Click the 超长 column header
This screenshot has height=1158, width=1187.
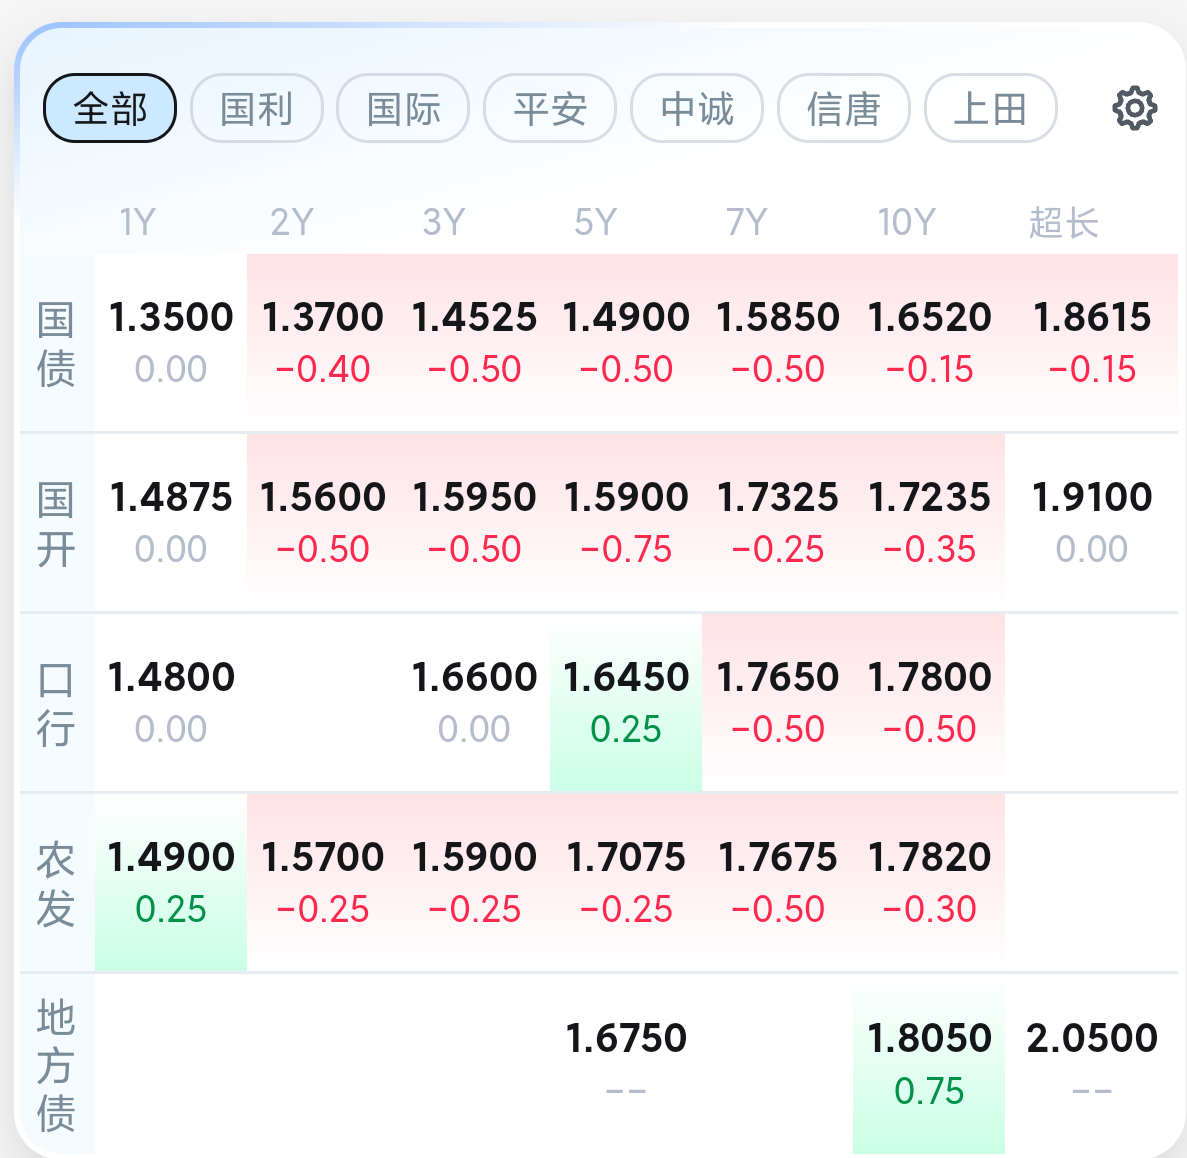[1063, 223]
